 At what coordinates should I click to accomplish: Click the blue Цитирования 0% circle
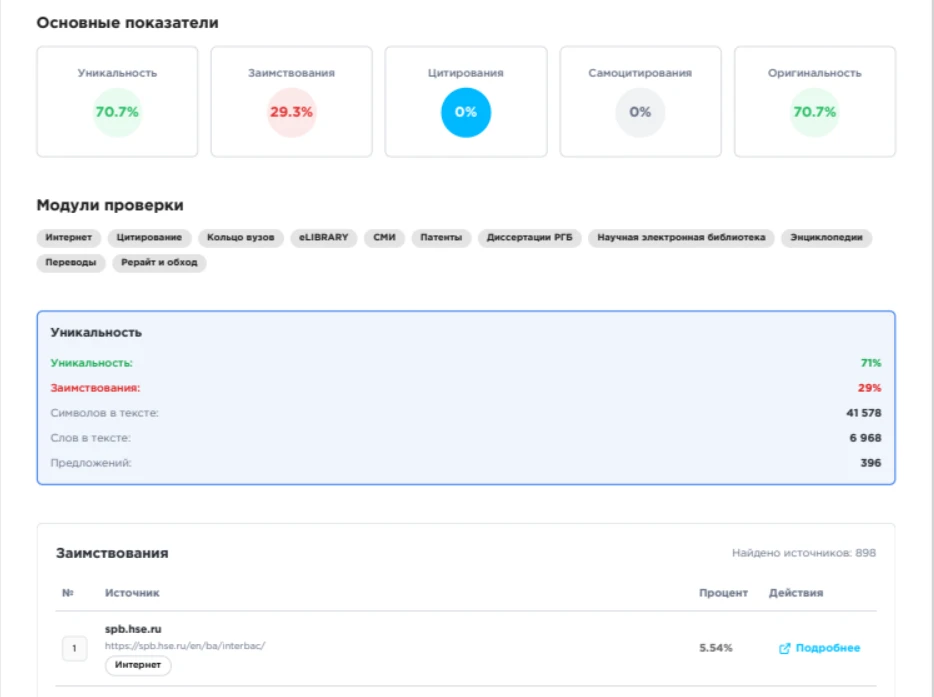point(466,112)
